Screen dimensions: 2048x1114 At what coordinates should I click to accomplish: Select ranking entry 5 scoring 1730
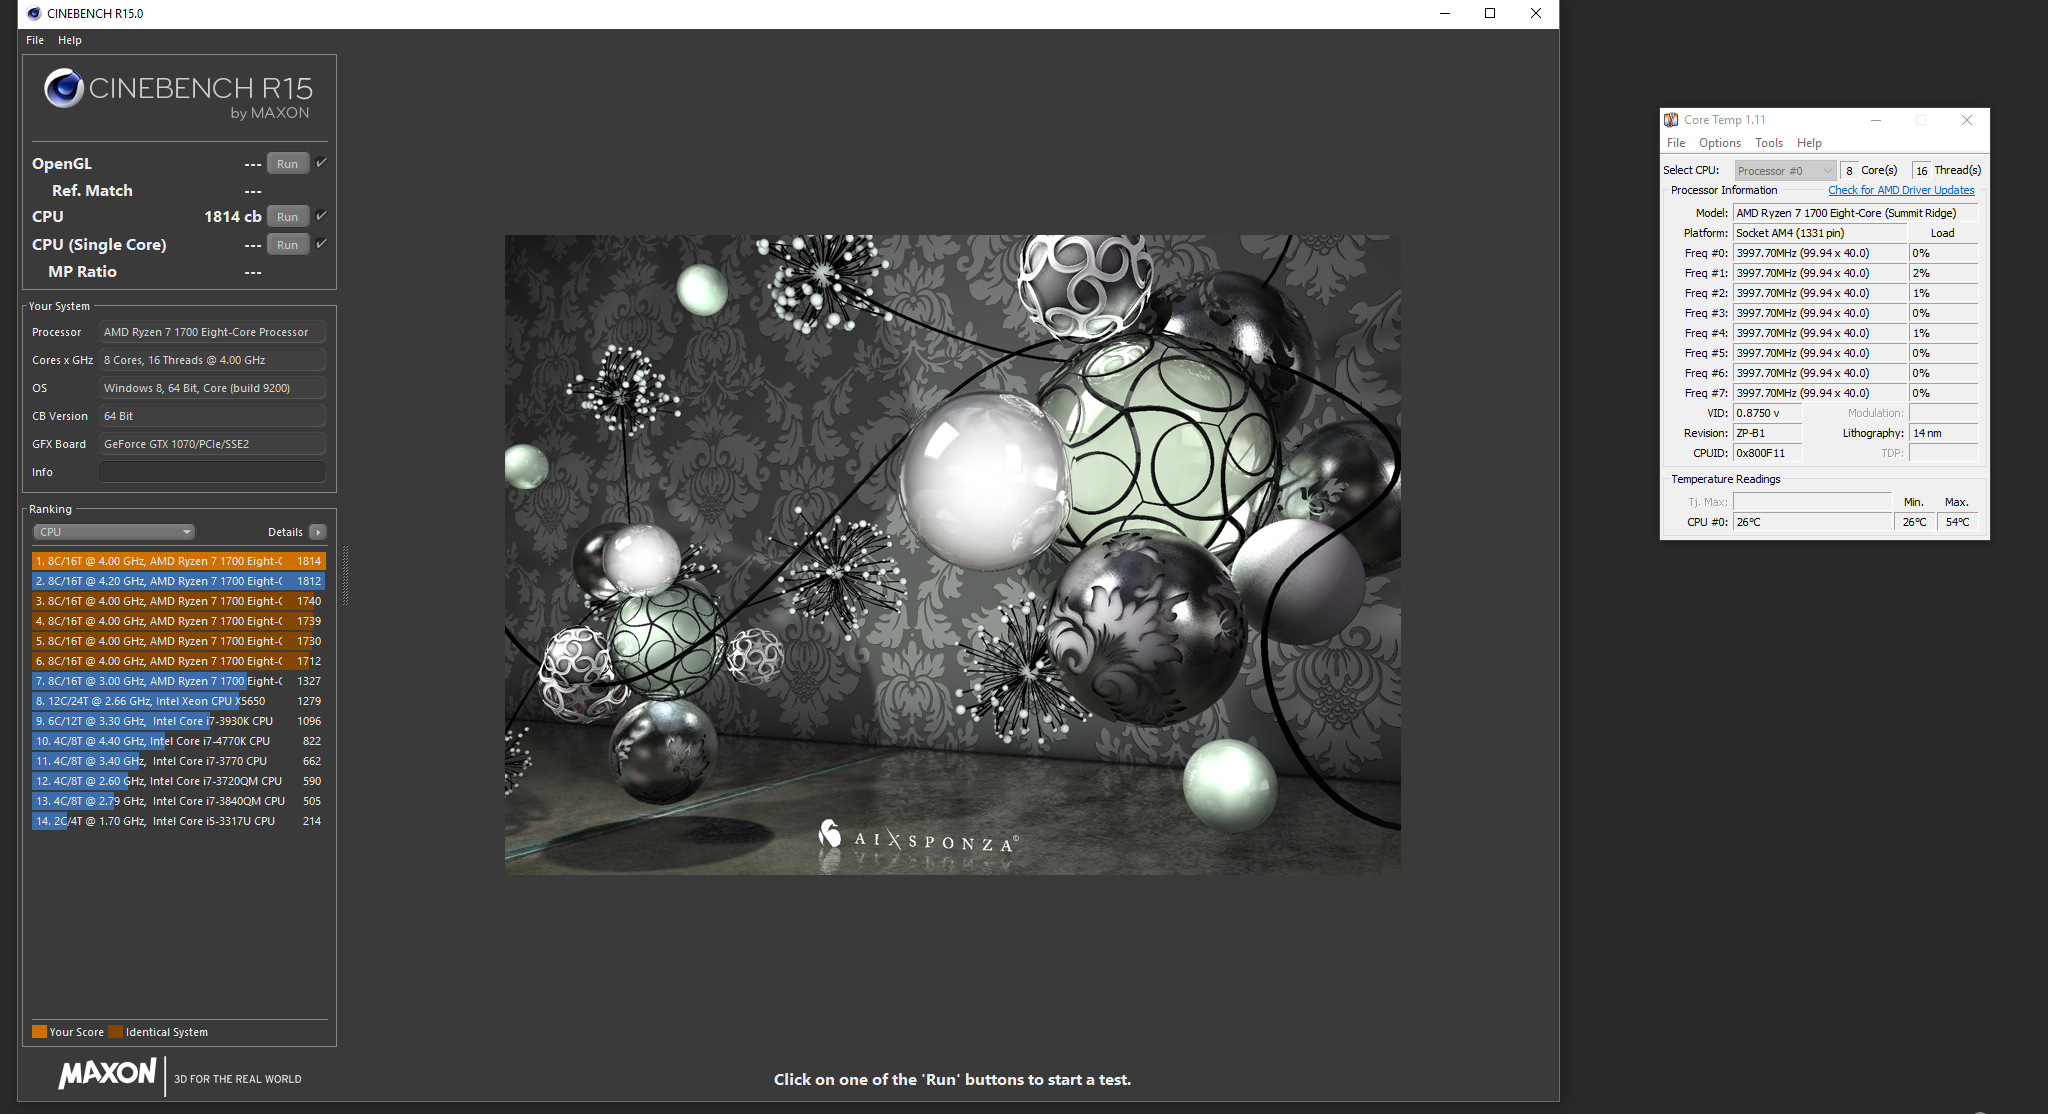[178, 641]
